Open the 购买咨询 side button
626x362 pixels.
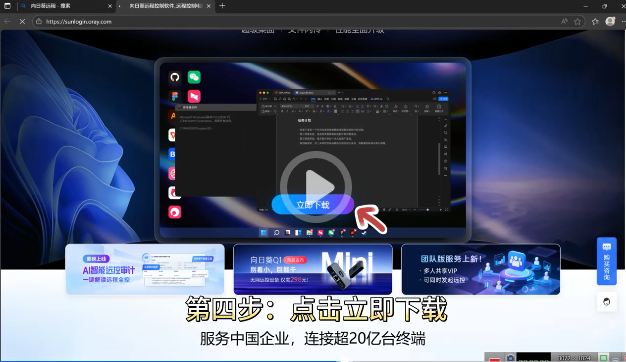coord(606,261)
